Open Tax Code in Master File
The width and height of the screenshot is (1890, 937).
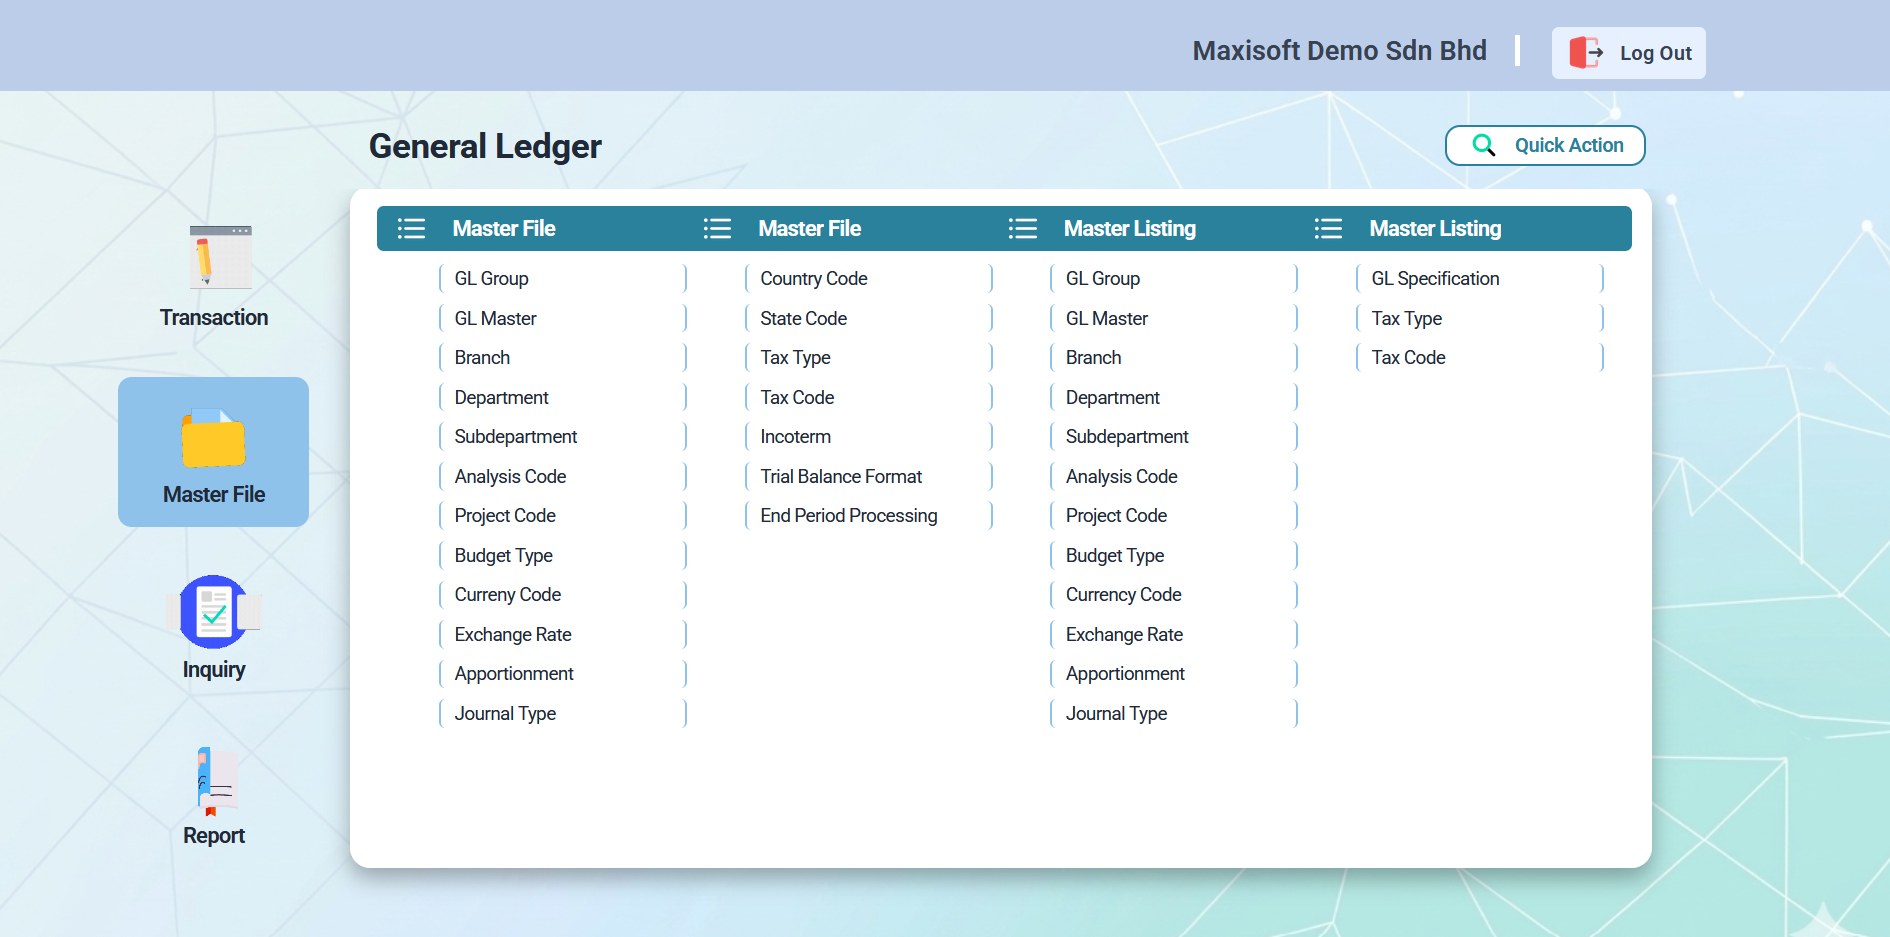[x=869, y=397]
